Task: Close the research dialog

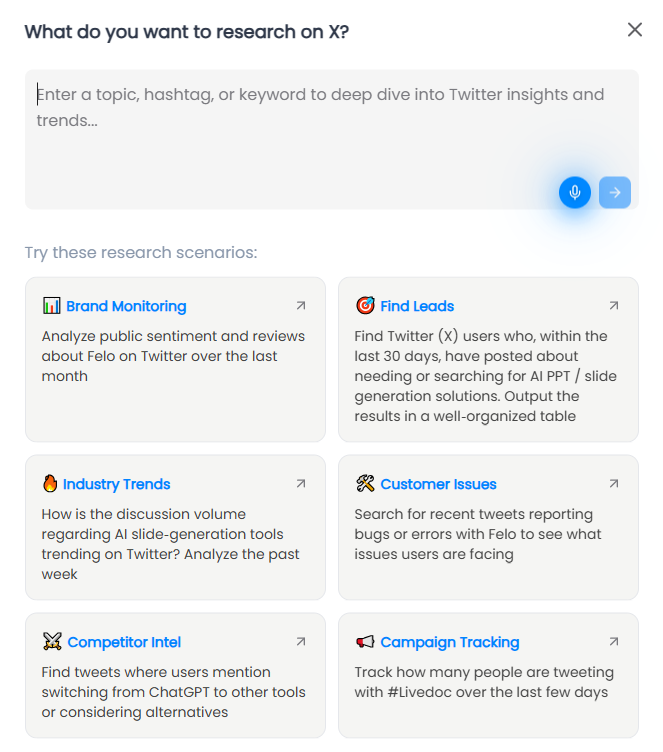Action: pos(635,30)
